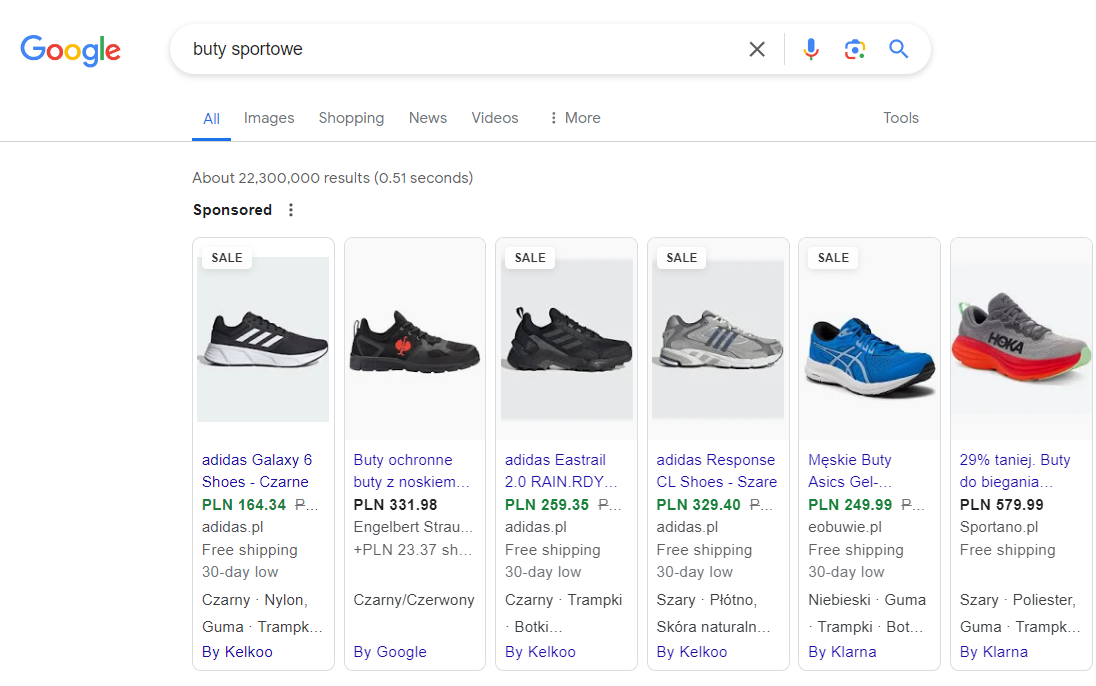1096x686 pixels.
Task: Start voice search with microphone icon
Action: (x=811, y=49)
